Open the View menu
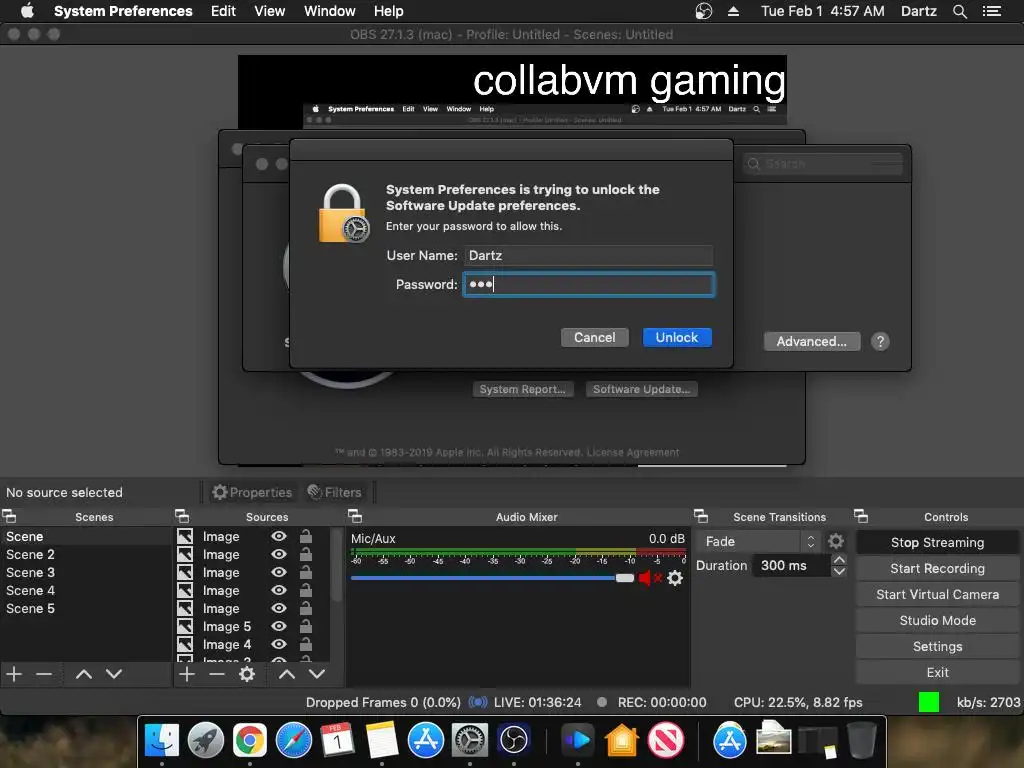 click(x=270, y=11)
